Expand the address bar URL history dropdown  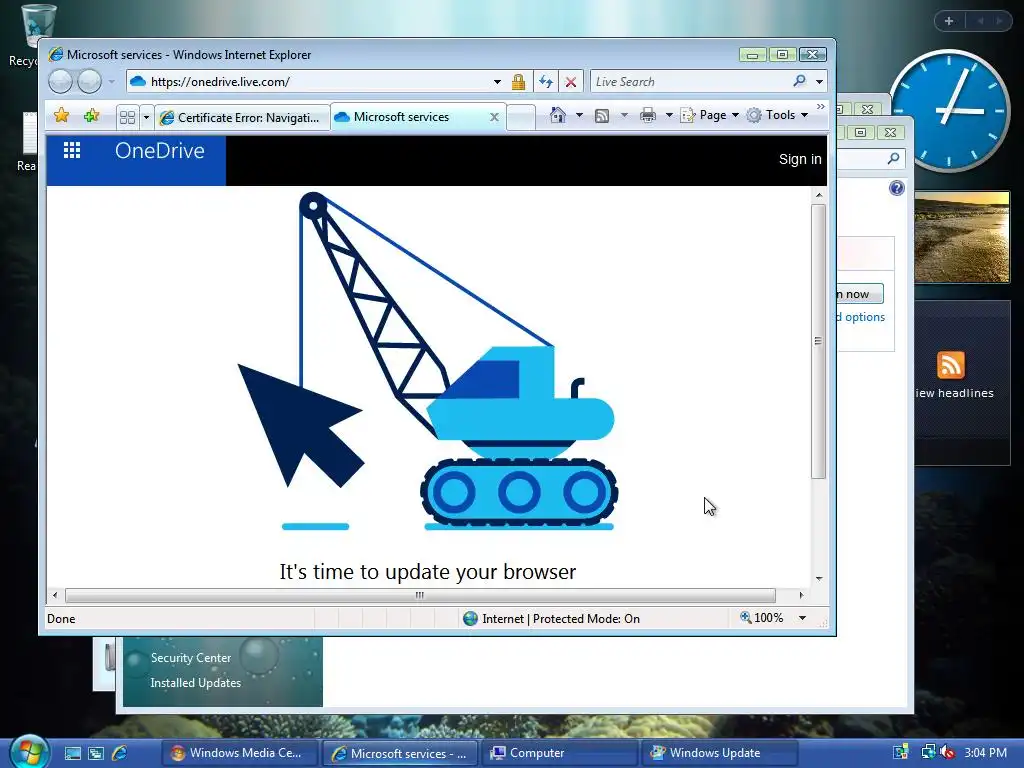point(497,82)
